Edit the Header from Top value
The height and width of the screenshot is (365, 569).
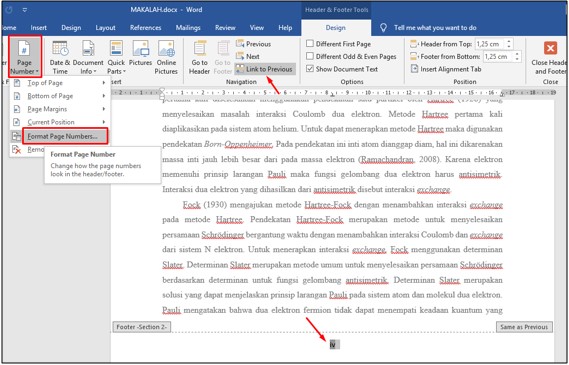[489, 44]
